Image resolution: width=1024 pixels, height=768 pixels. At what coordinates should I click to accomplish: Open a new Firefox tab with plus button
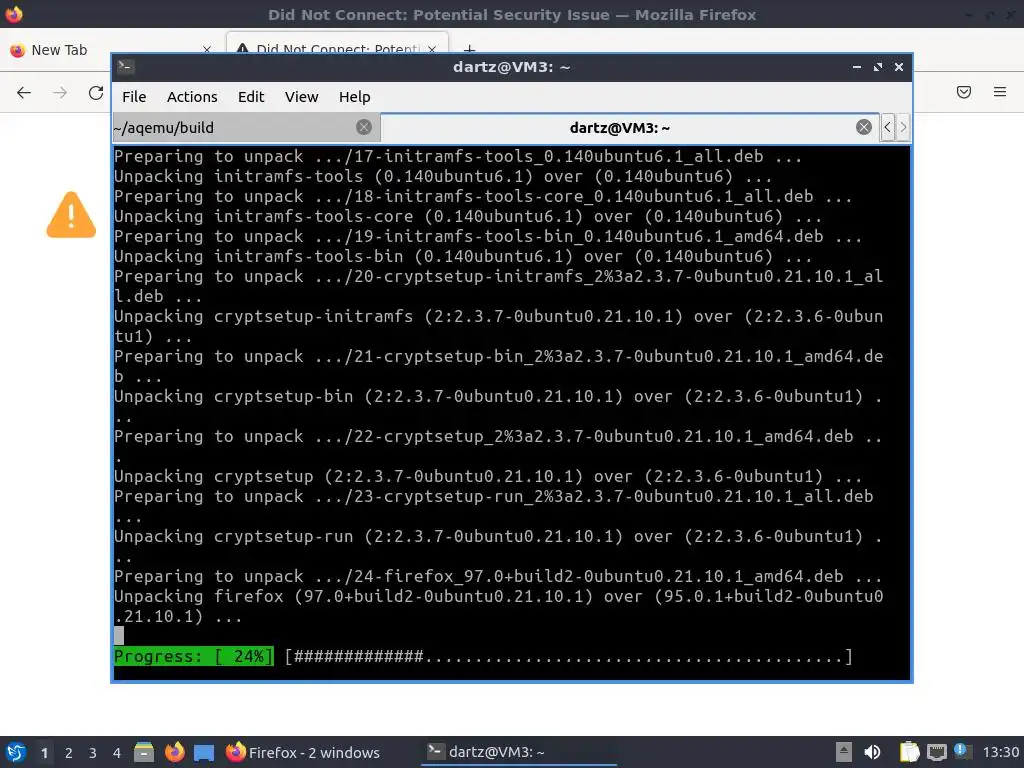pos(469,49)
